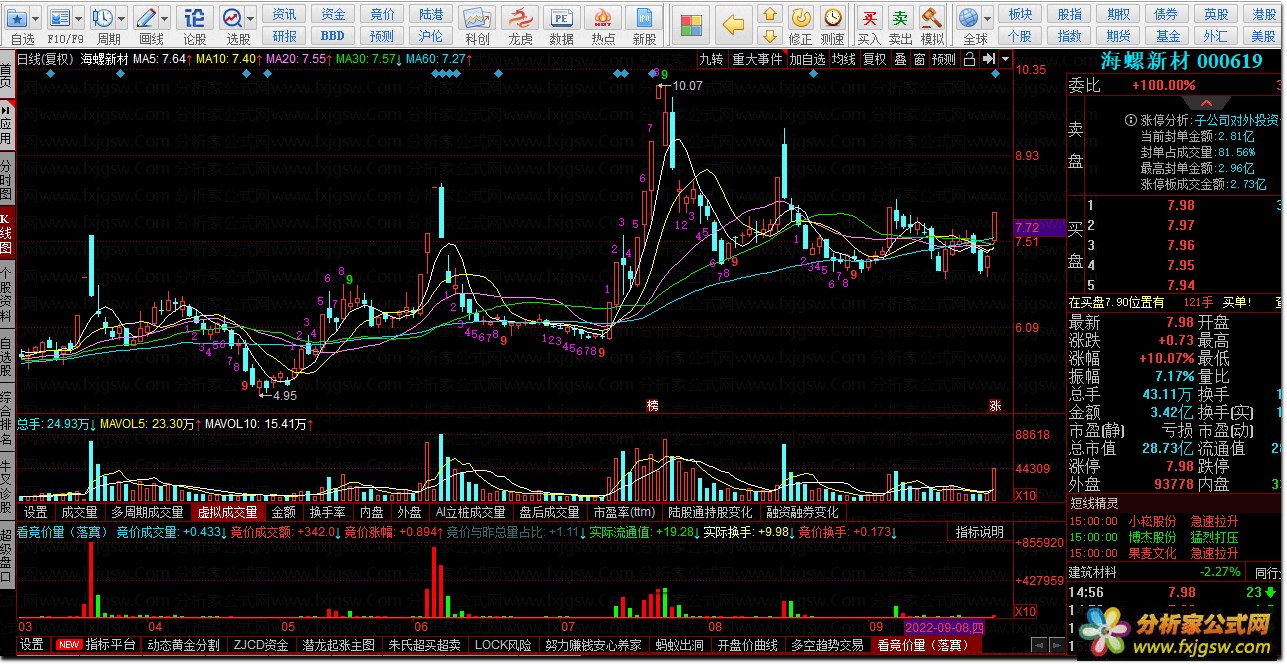1287x664 pixels.
Task: Expand the 选股 dropdown arrow
Action: 251,18
